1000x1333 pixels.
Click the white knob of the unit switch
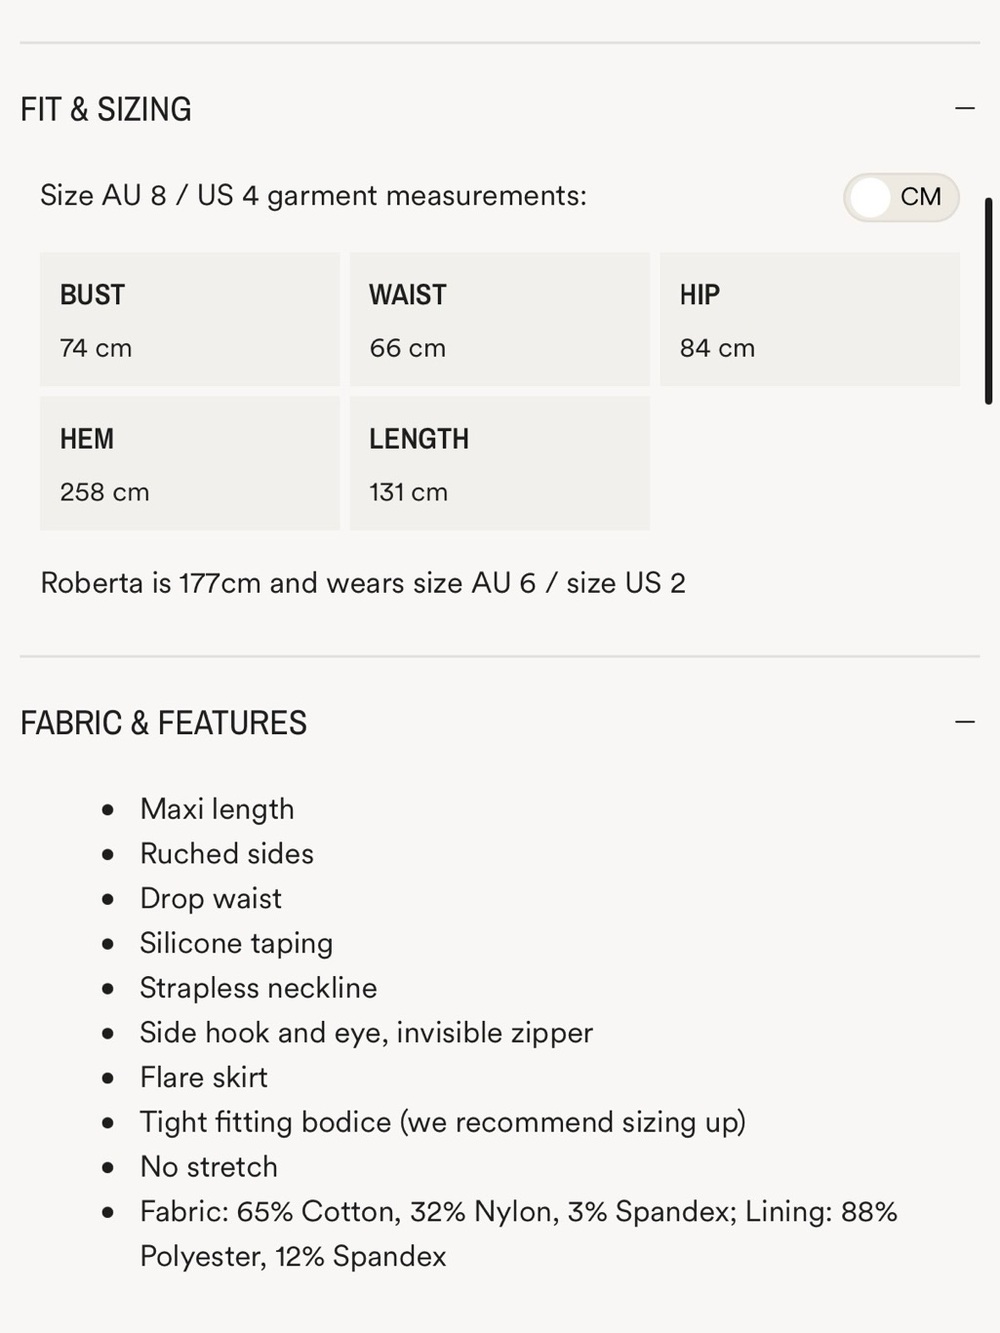[x=871, y=197]
